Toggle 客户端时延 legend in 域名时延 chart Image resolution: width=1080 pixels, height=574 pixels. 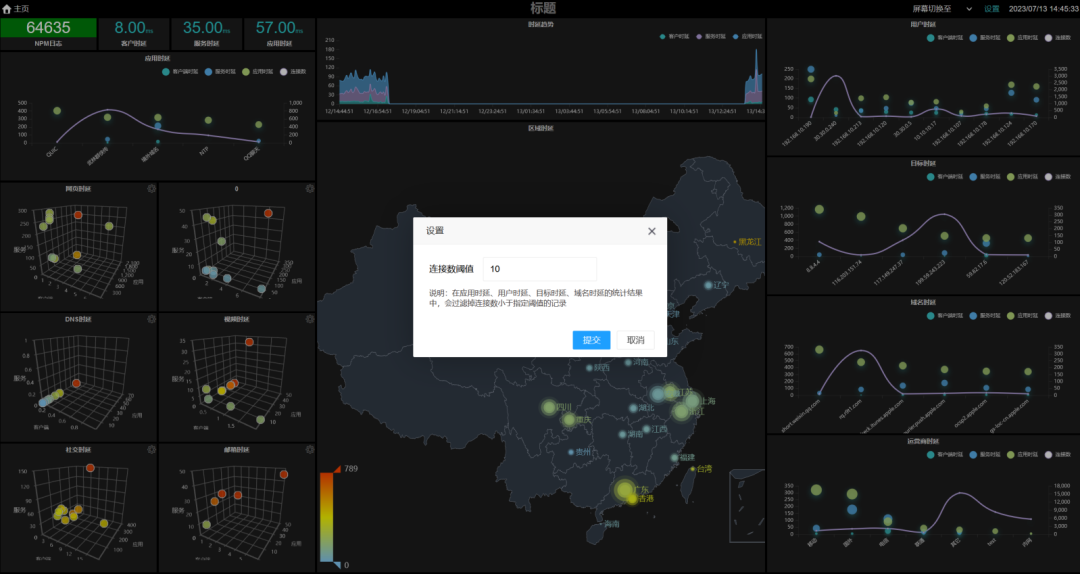tap(944, 316)
